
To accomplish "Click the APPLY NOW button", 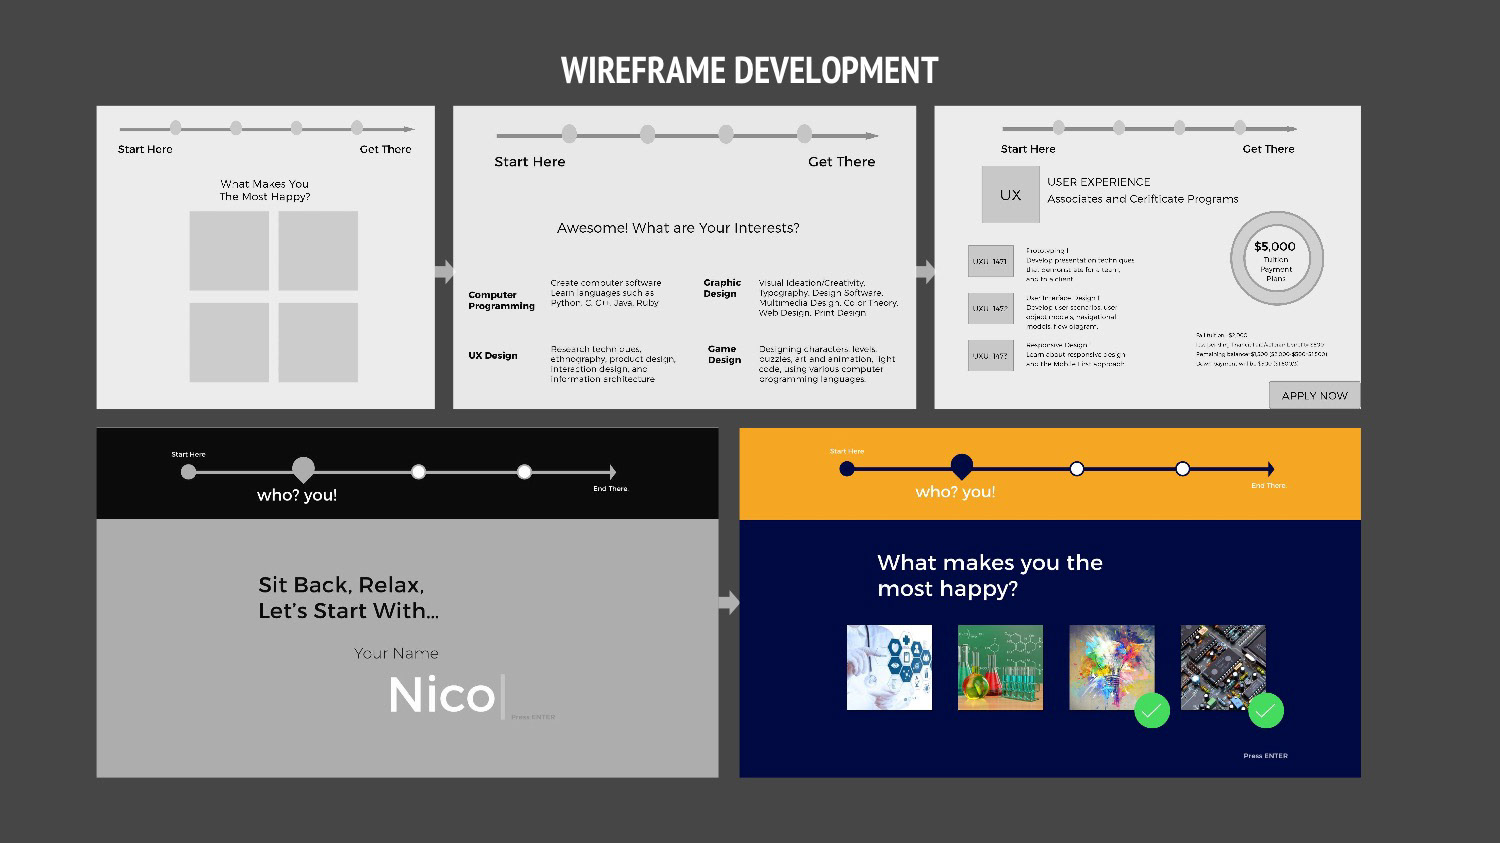I will [x=1314, y=395].
